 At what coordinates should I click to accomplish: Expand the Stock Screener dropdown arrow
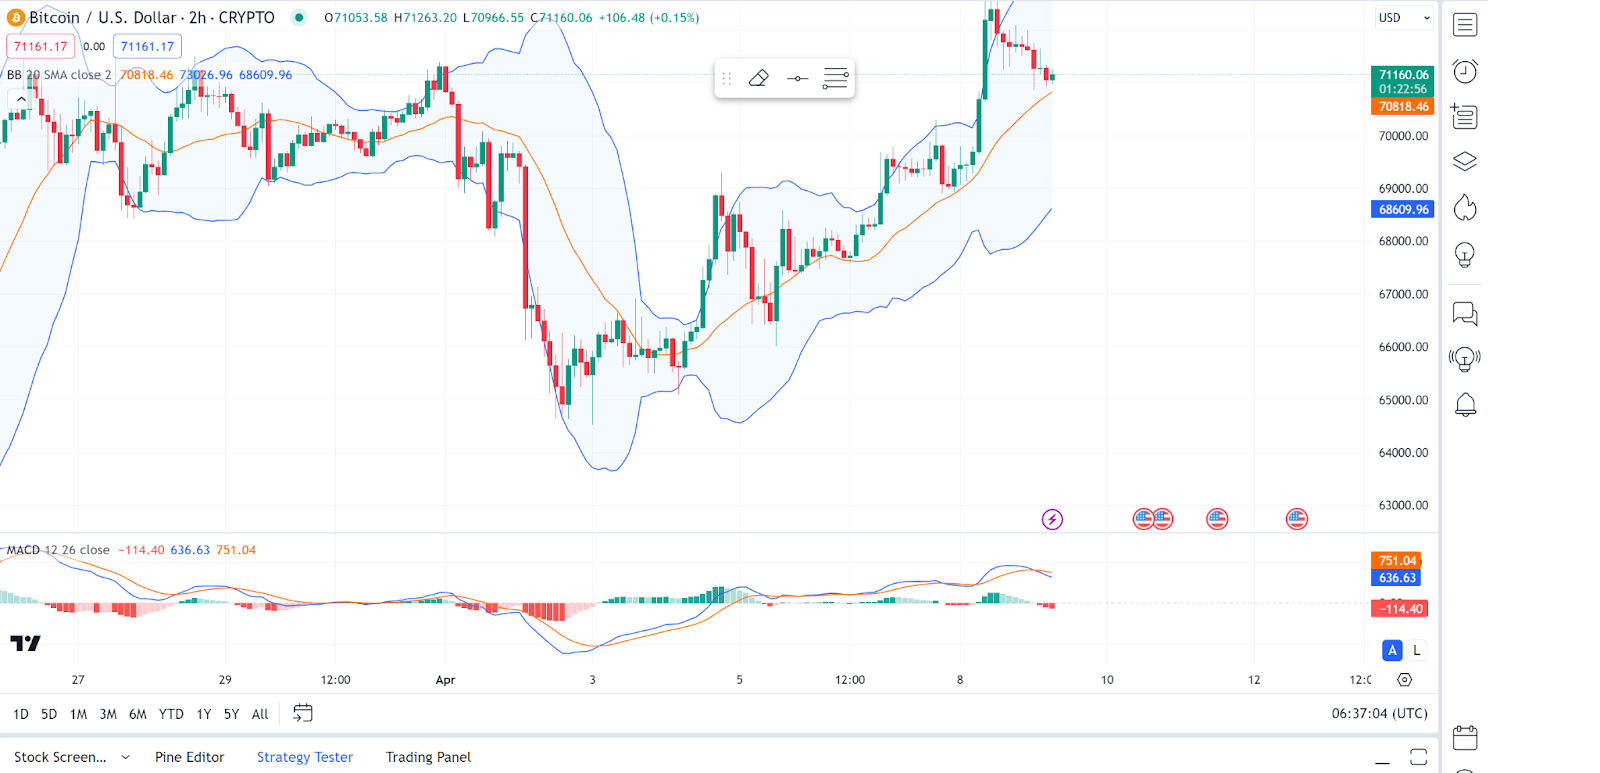(125, 757)
